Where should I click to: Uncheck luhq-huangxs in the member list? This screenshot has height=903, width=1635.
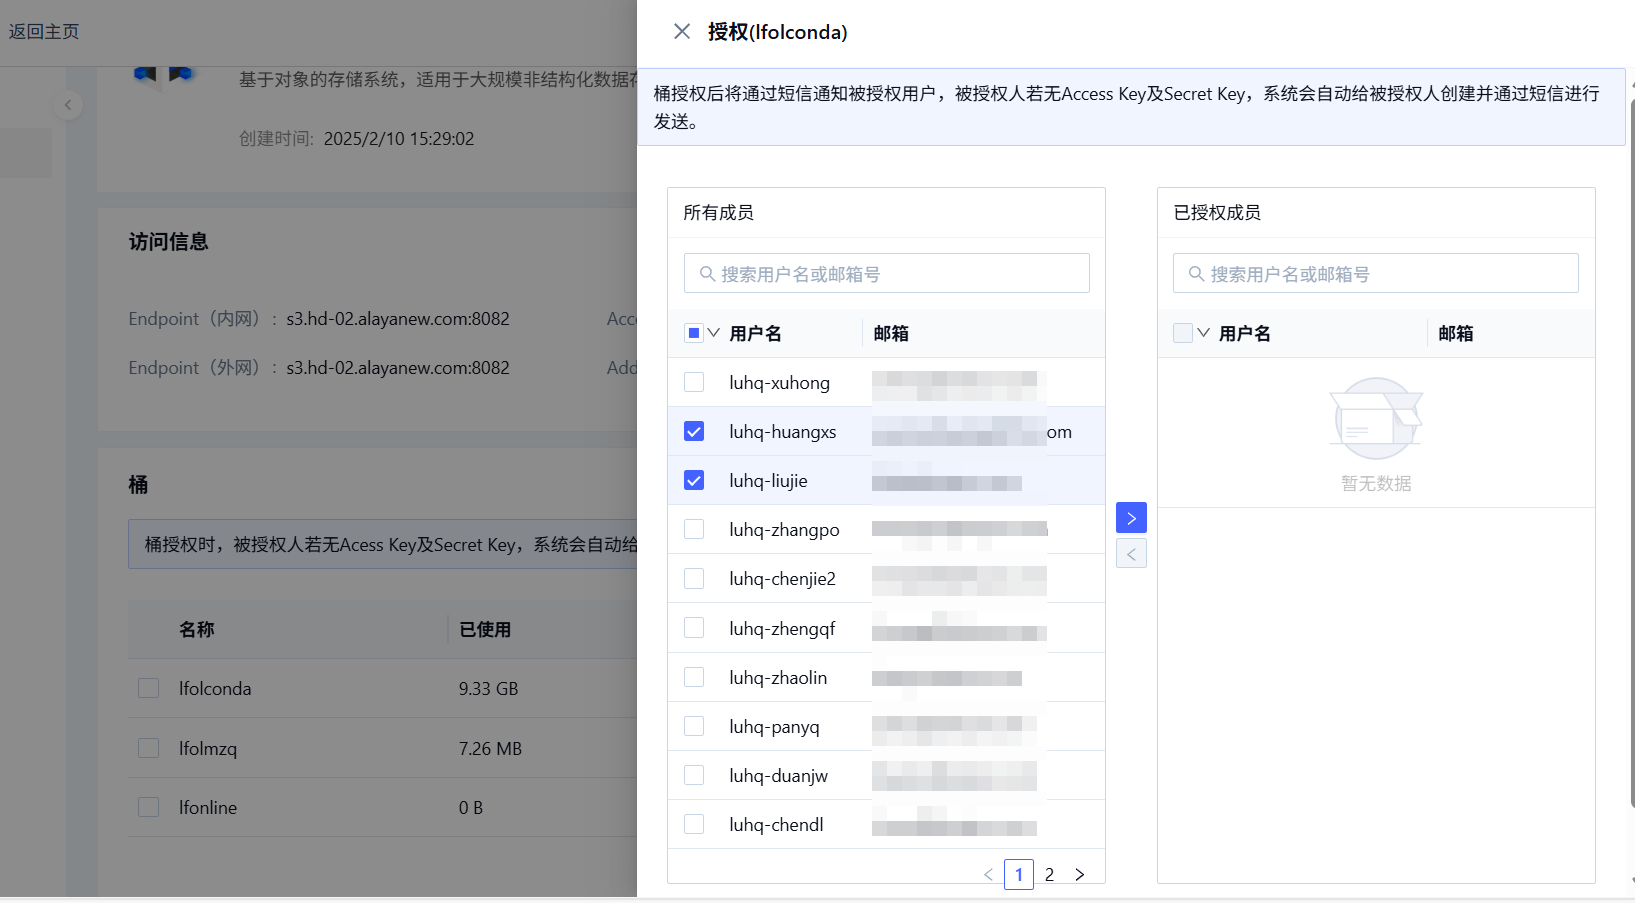[x=694, y=431]
